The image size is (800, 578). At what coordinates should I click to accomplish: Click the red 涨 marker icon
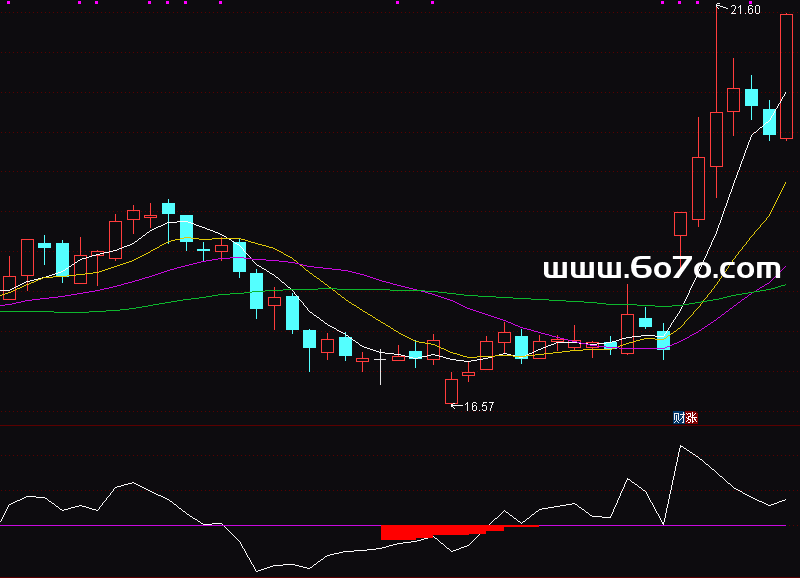tap(691, 418)
